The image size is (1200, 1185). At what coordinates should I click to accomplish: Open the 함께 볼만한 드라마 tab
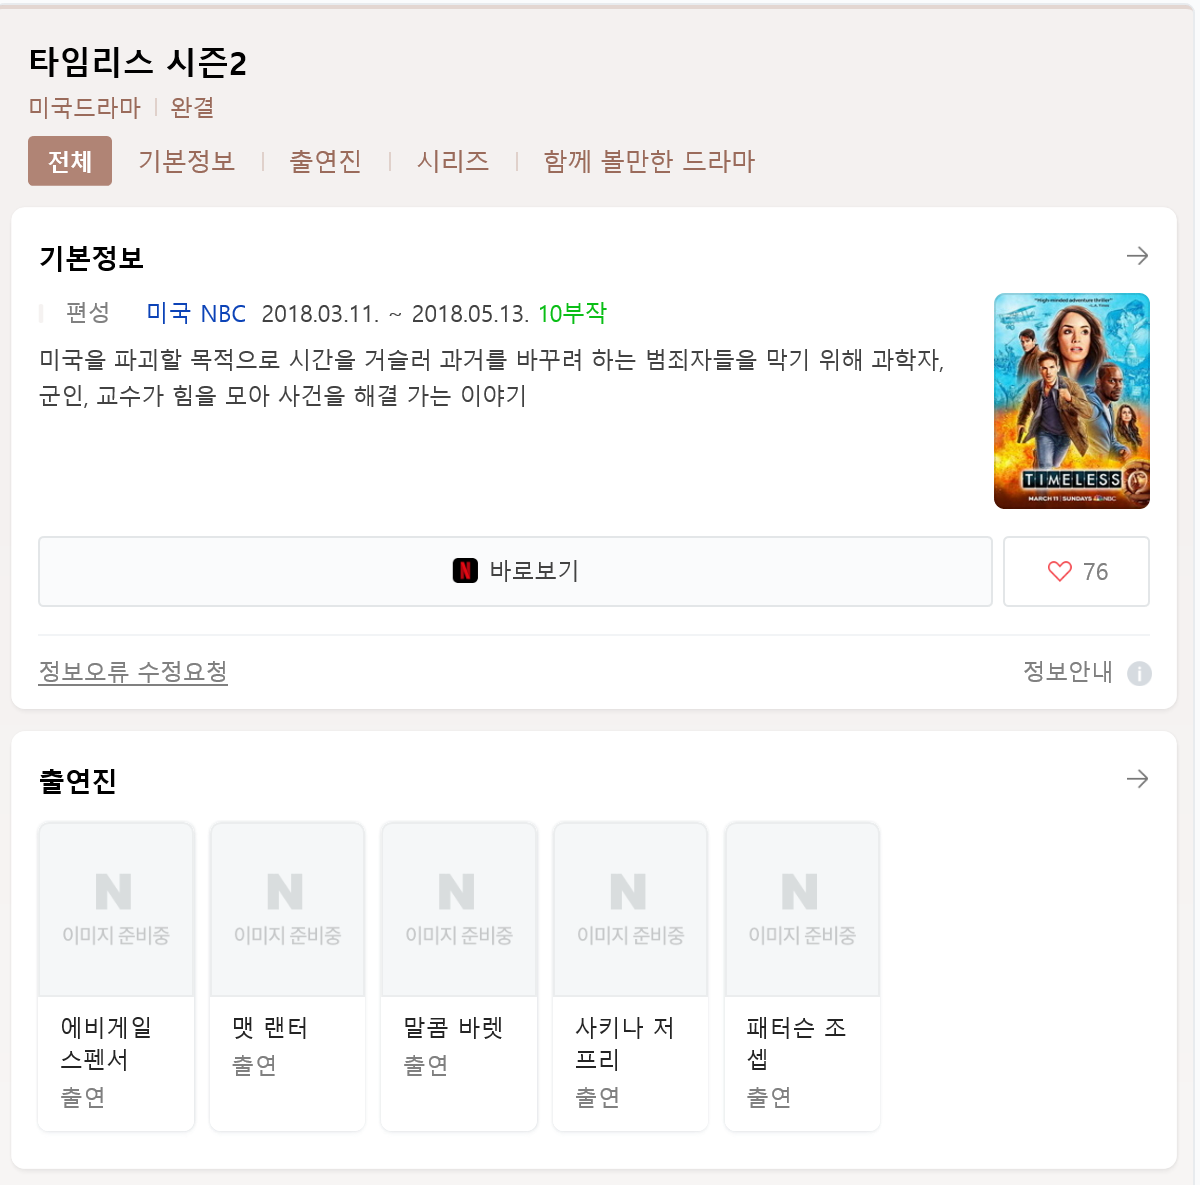point(649,161)
